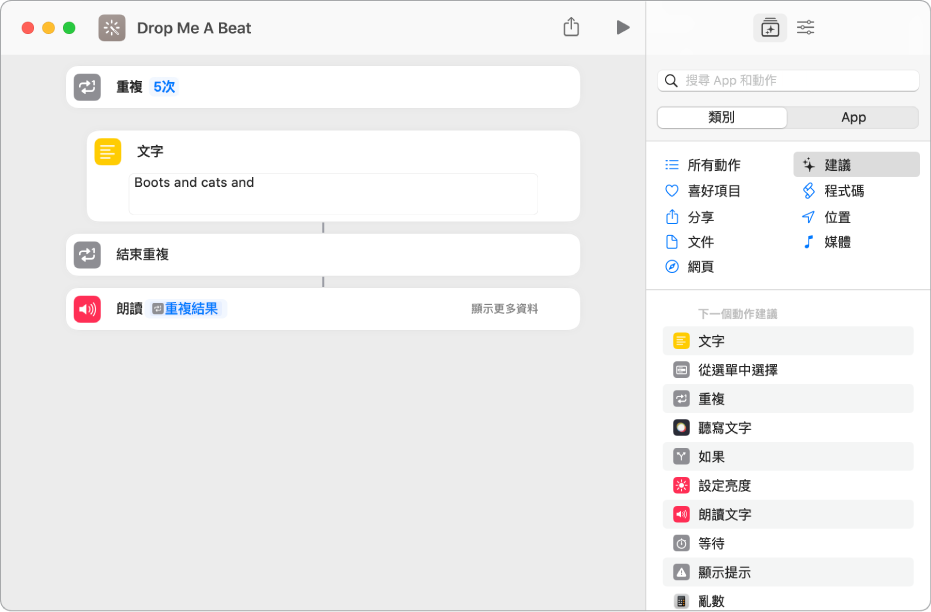Image resolution: width=931 pixels, height=612 pixels.
Task: Add the suggested 朗讀文字 action
Action: pyautogui.click(x=788, y=515)
